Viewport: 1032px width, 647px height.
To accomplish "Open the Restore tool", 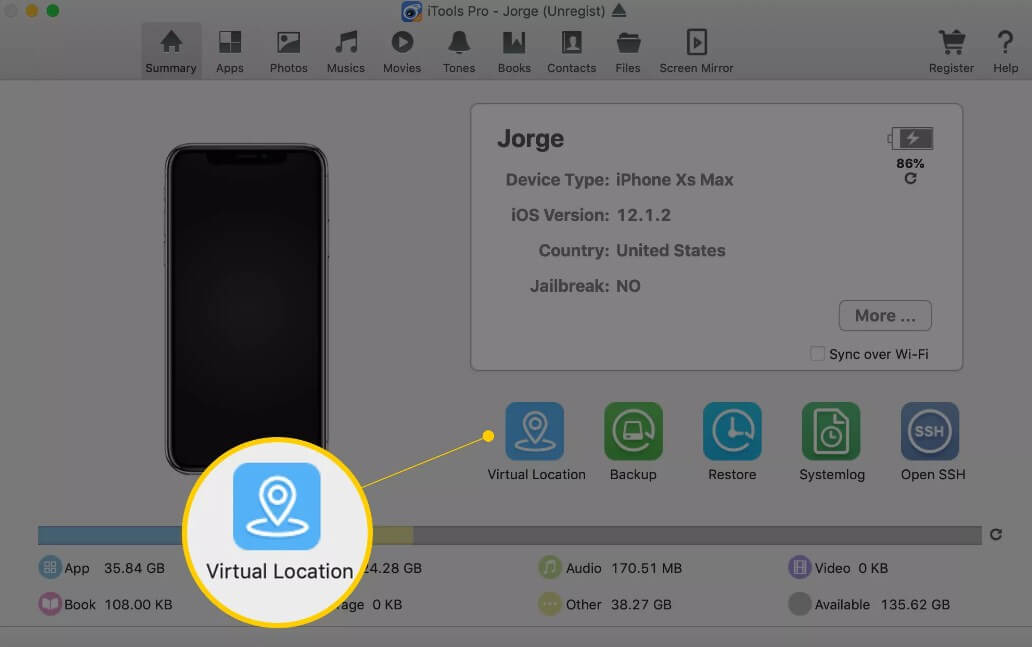I will [732, 431].
